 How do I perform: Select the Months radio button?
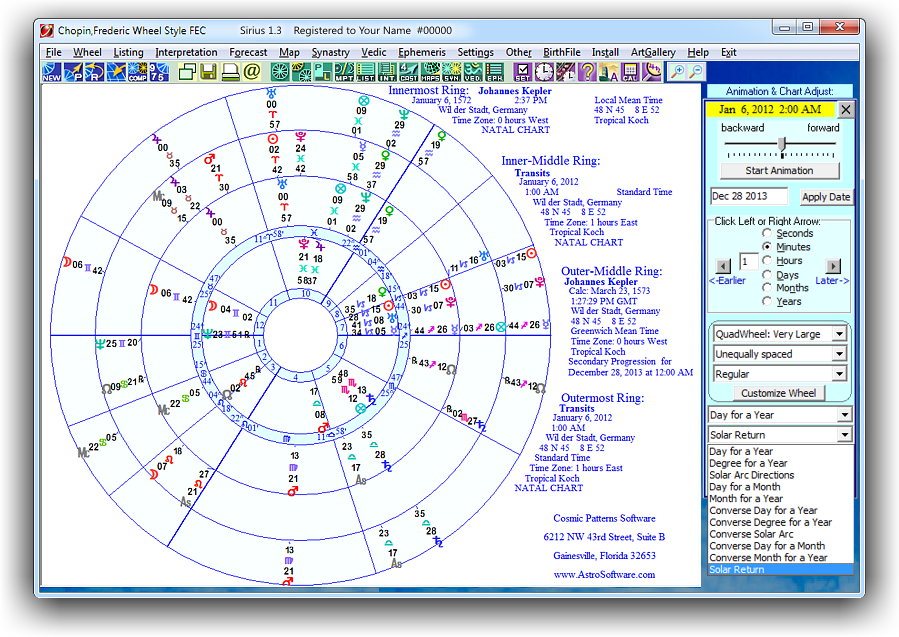(x=767, y=288)
